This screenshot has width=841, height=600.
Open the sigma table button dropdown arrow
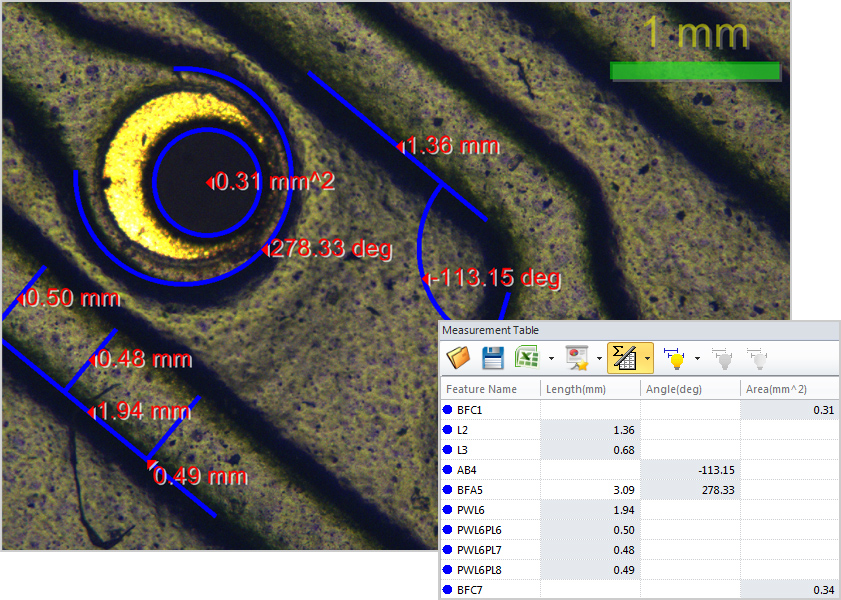pyautogui.click(x=647, y=358)
